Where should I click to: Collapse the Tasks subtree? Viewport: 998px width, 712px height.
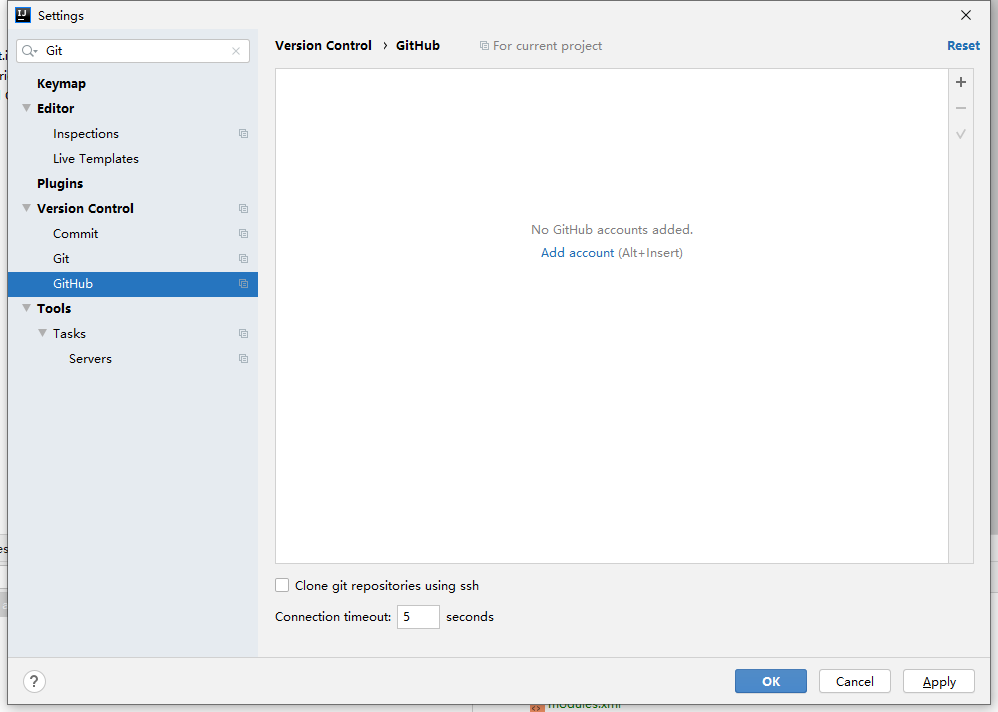[x=42, y=333]
